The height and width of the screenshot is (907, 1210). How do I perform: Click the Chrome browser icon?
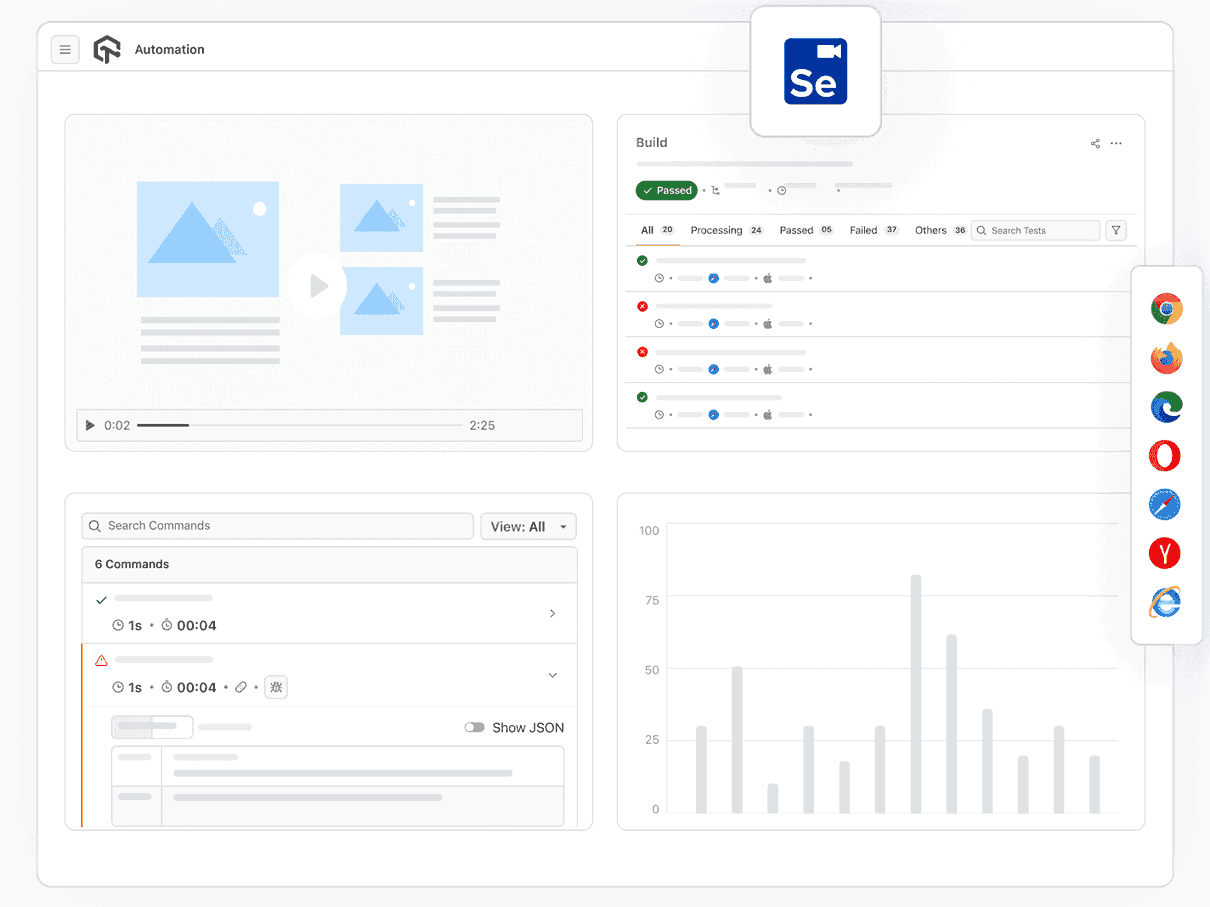coord(1166,309)
